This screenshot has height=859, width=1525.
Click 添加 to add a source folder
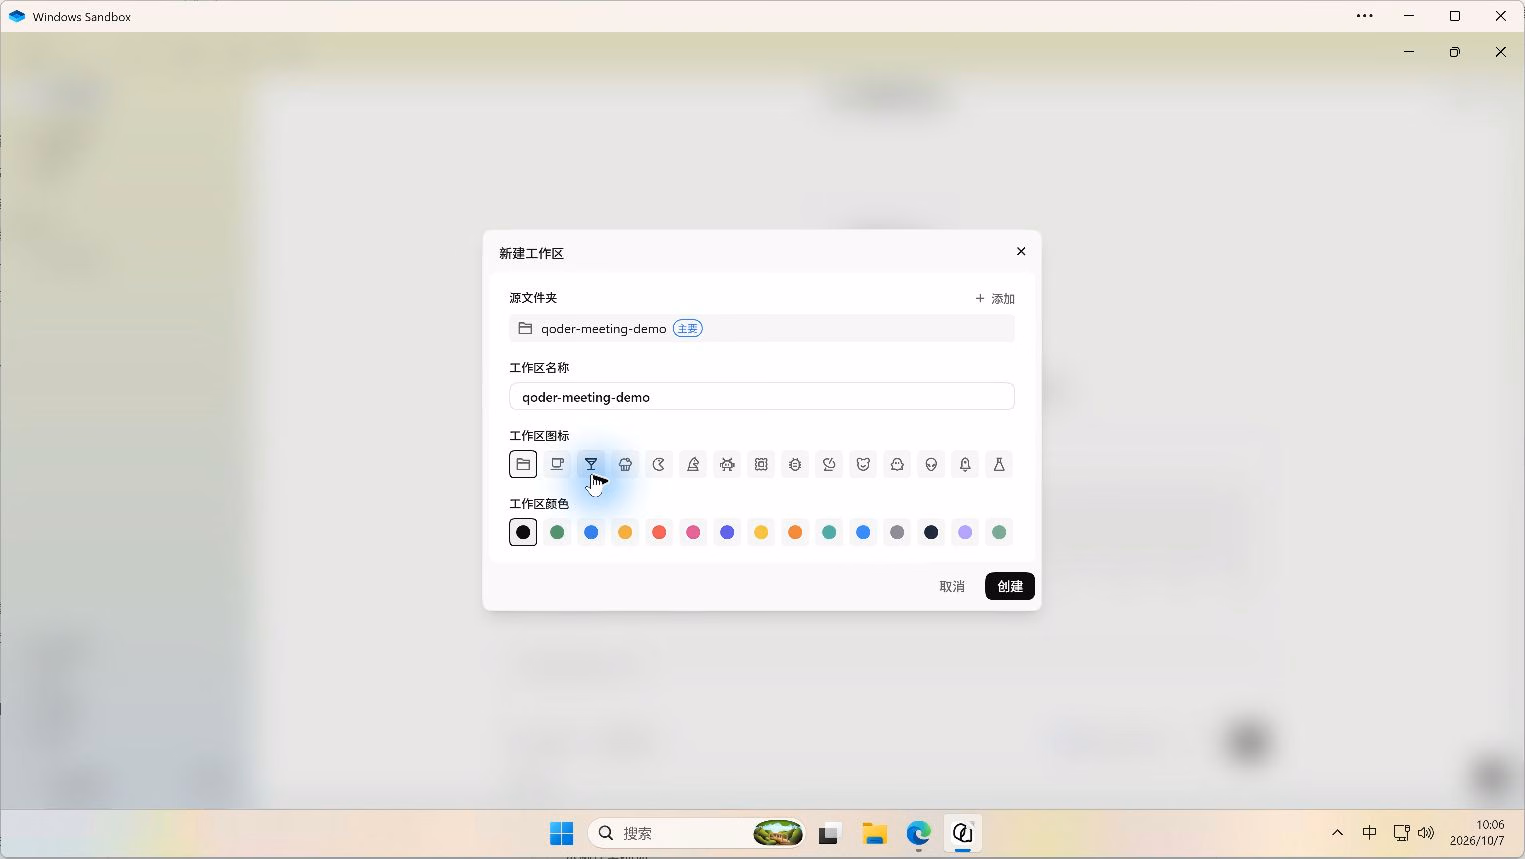point(995,299)
